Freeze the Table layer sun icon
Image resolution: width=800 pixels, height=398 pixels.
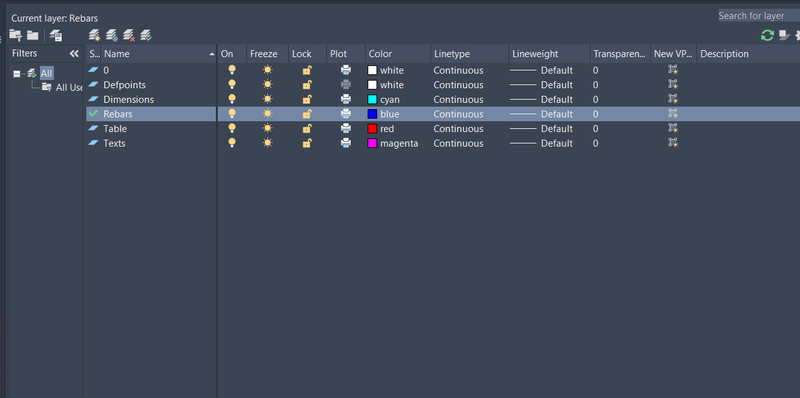[267, 129]
